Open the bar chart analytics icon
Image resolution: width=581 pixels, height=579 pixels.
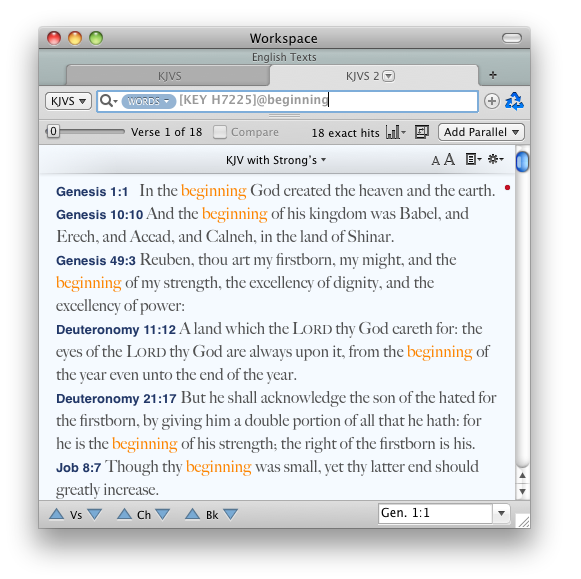(395, 132)
